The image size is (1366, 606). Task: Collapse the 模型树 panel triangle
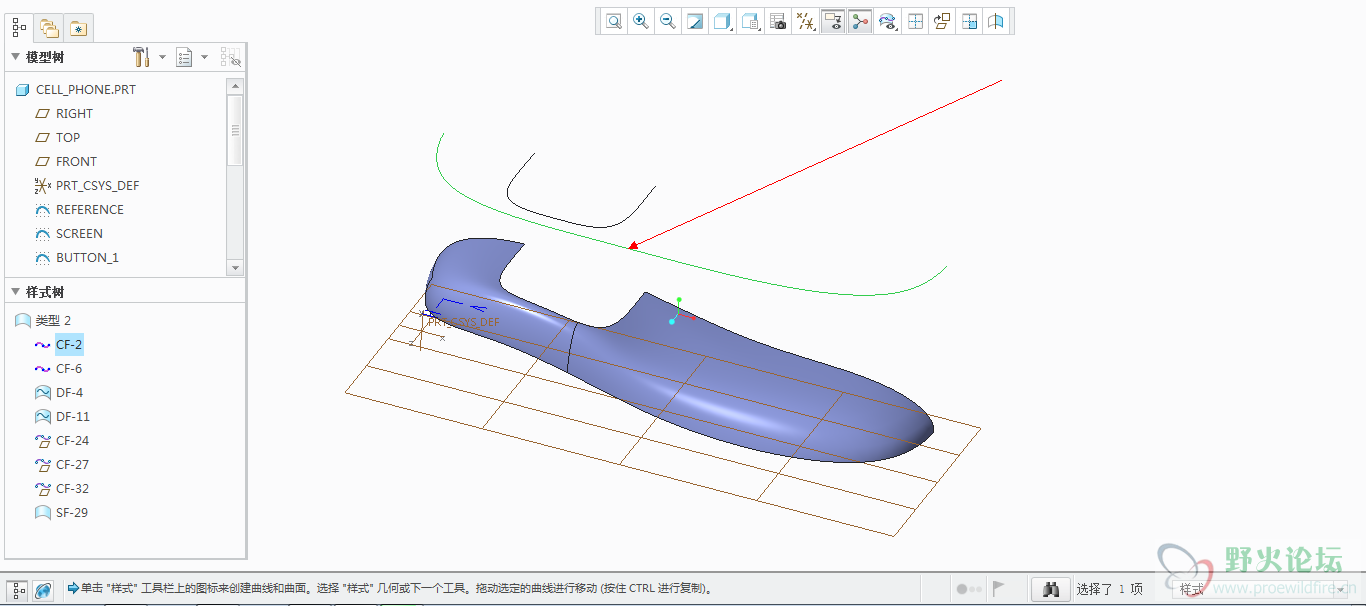(x=15, y=57)
